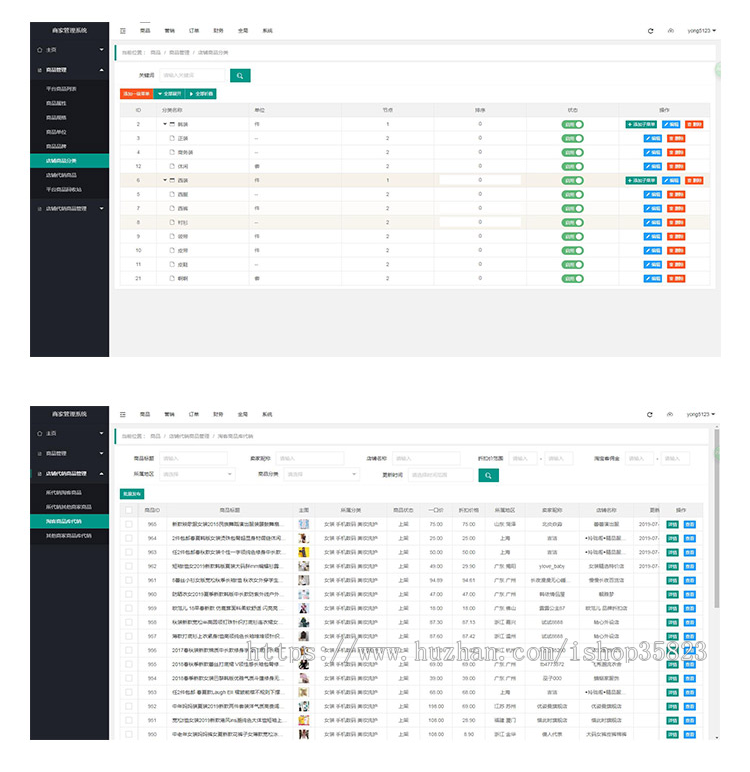Open 财务 top menu in upper screenshot
750x772 pixels.
click(x=218, y=31)
